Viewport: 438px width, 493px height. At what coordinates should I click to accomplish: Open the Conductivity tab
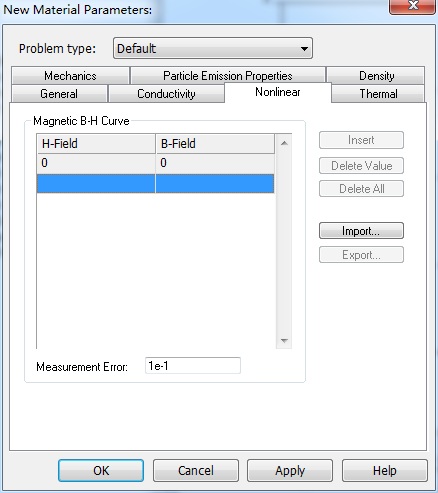(x=166, y=94)
